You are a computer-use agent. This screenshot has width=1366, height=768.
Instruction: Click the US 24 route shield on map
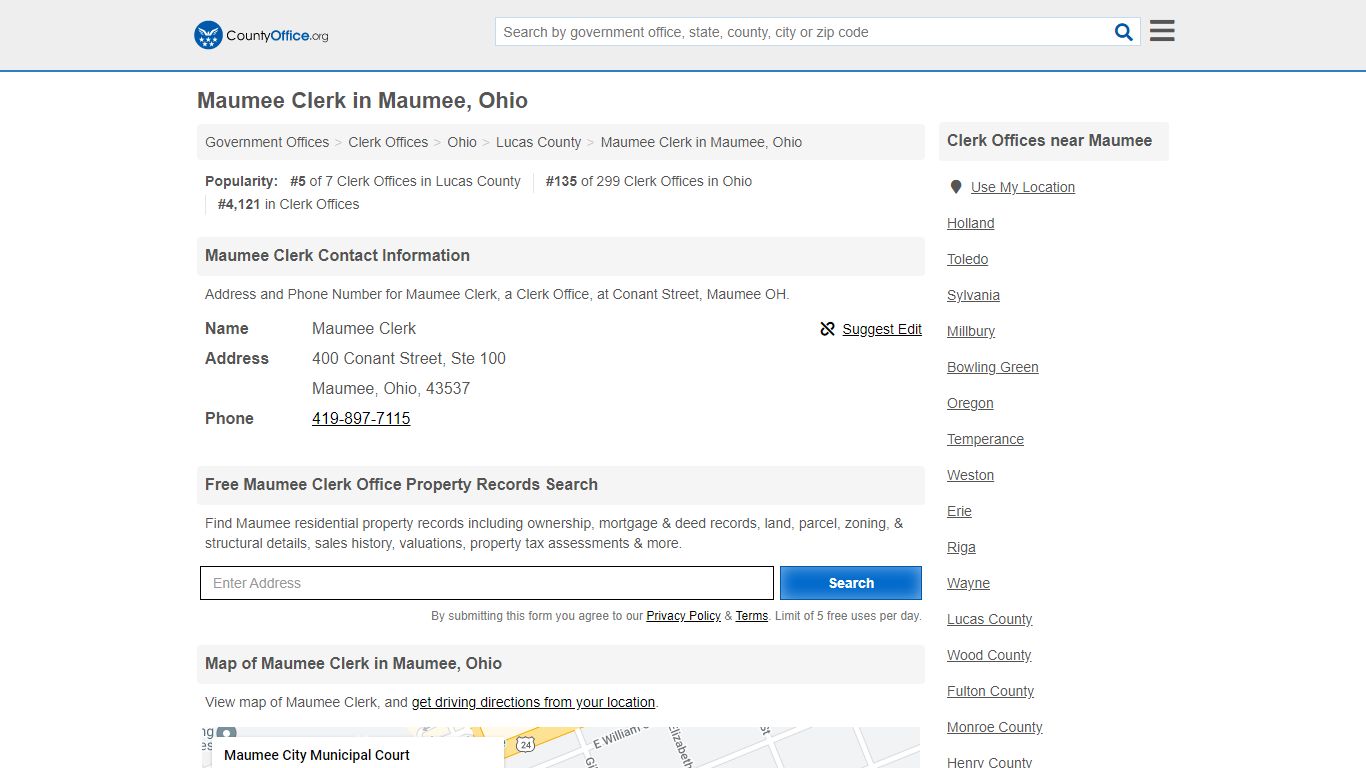[525, 744]
